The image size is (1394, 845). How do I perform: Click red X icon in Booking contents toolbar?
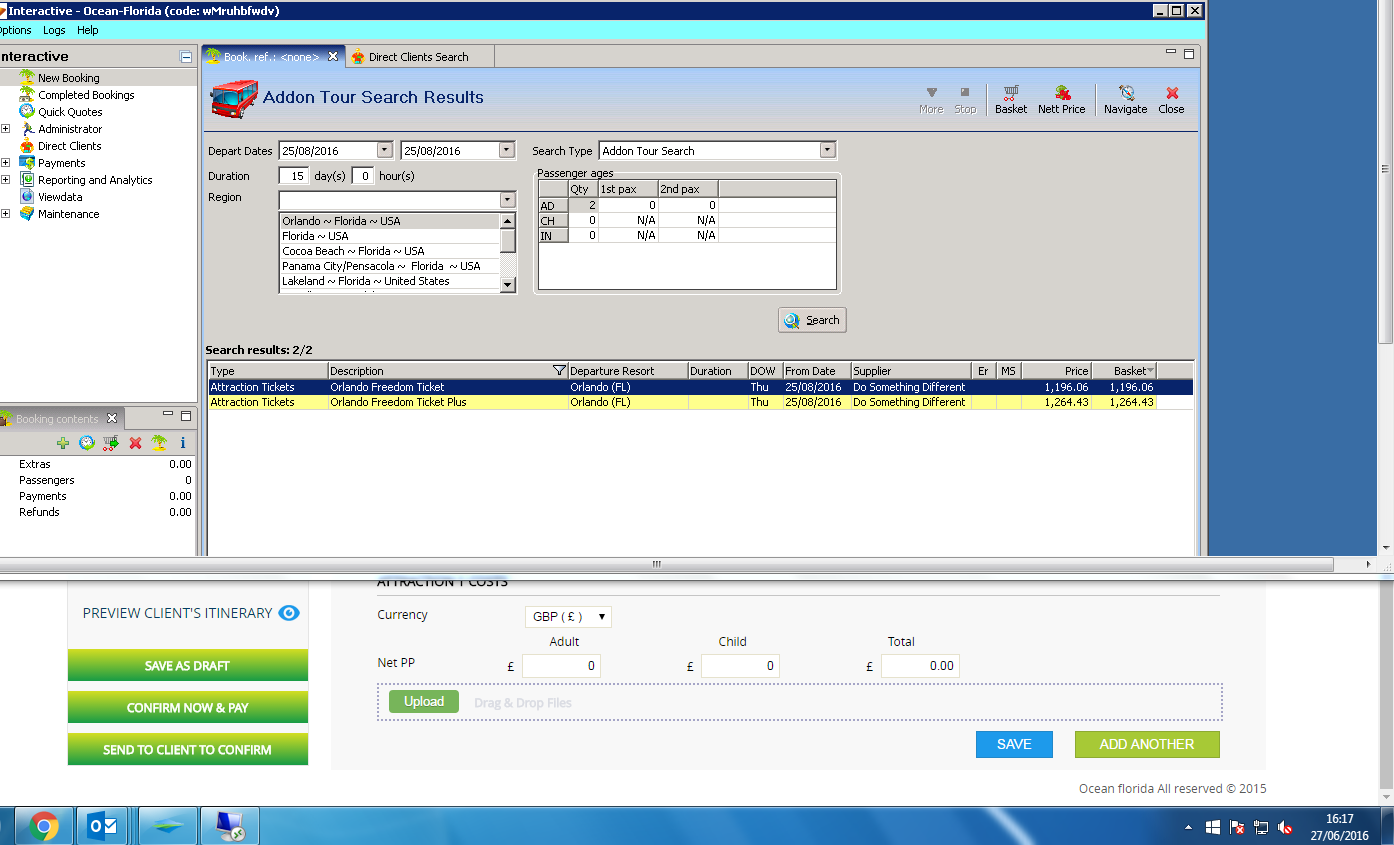pyautogui.click(x=135, y=443)
